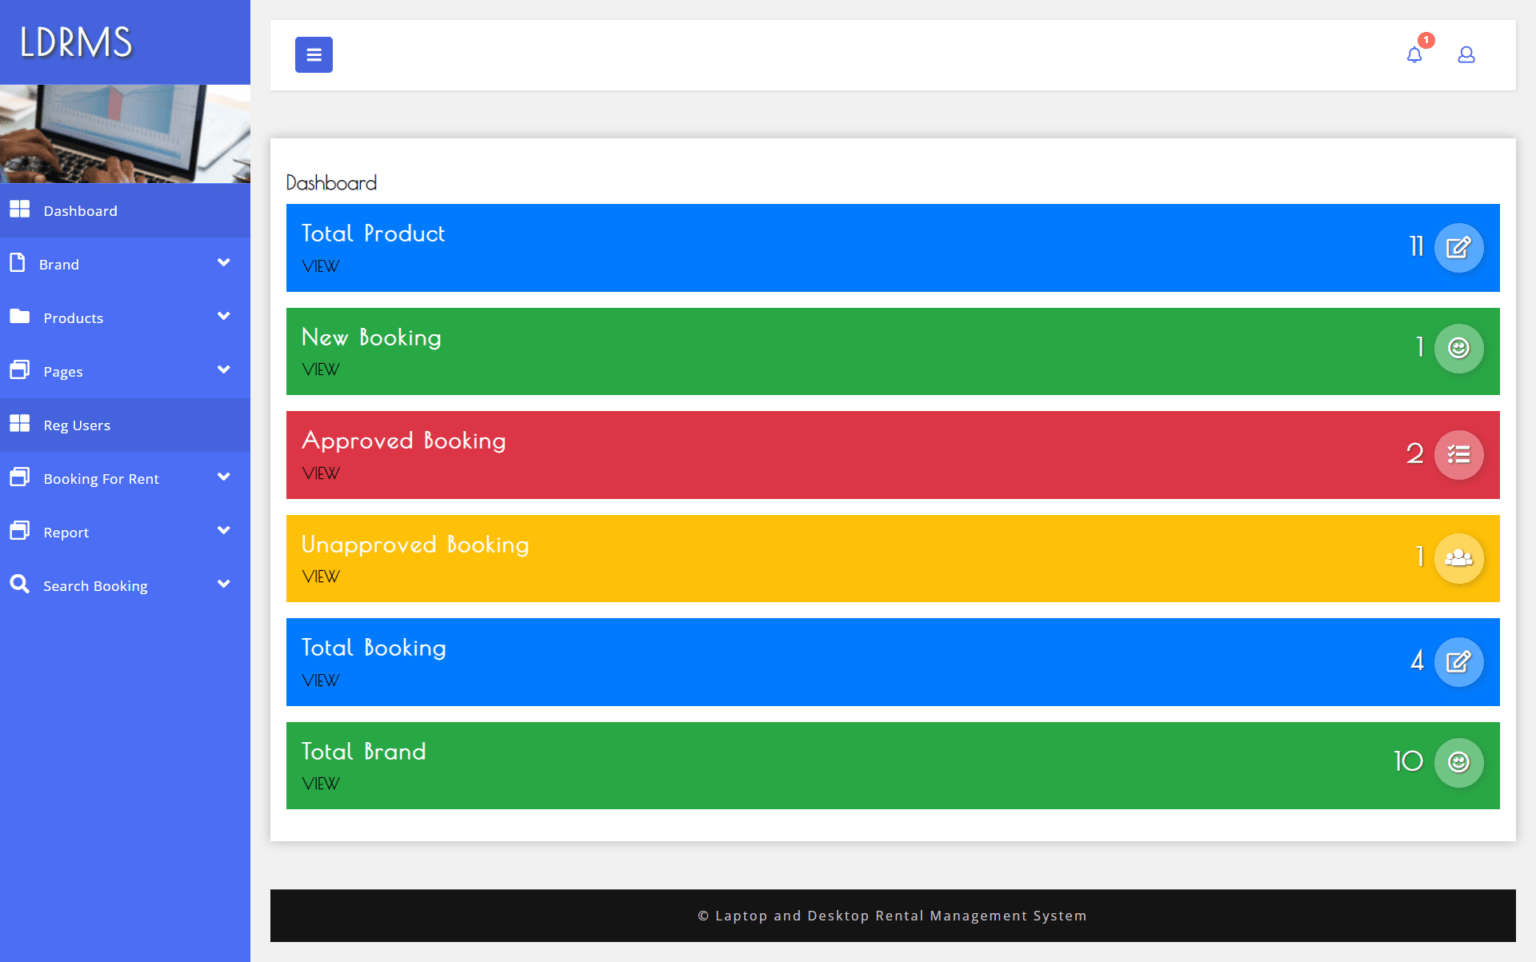Click the edit icon on Total Product
The height and width of the screenshot is (962, 1536).
(x=1458, y=248)
